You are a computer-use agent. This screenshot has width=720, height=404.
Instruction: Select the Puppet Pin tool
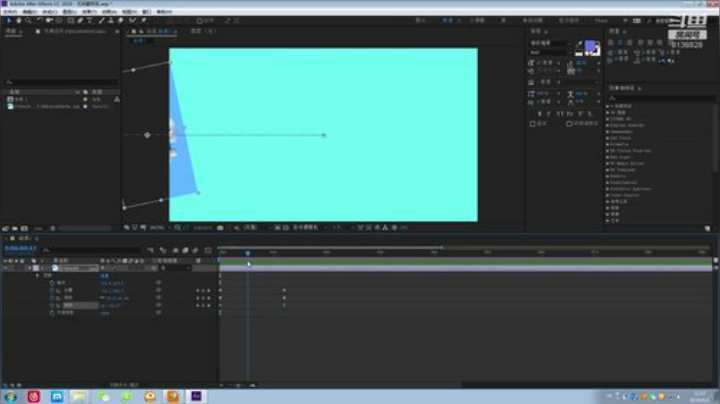144,21
